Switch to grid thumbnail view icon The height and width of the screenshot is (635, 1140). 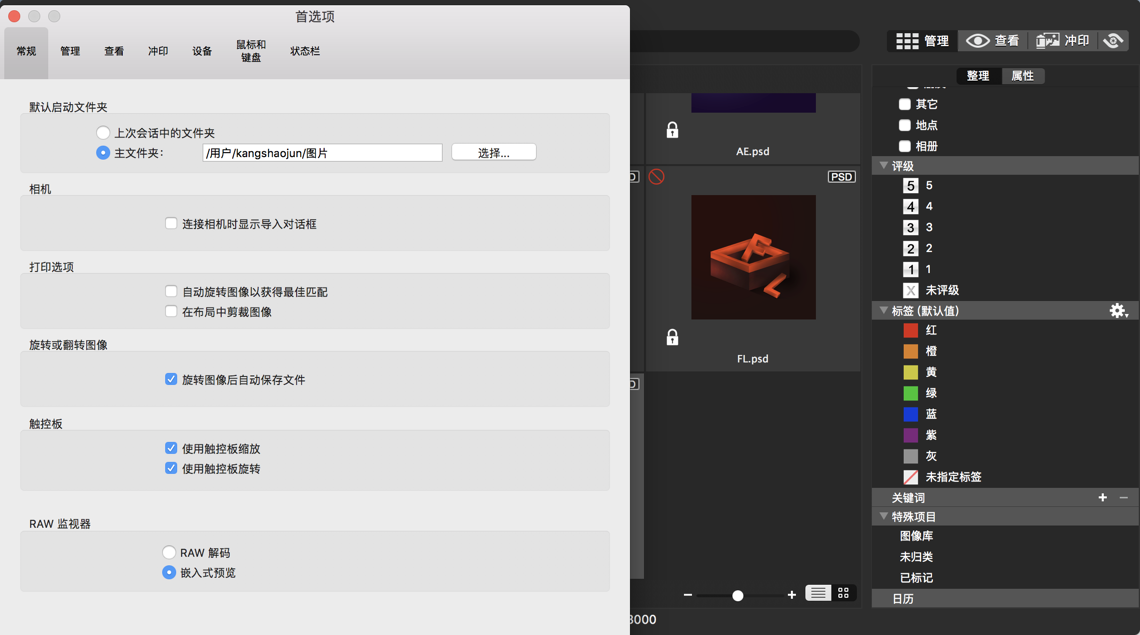pyautogui.click(x=843, y=593)
